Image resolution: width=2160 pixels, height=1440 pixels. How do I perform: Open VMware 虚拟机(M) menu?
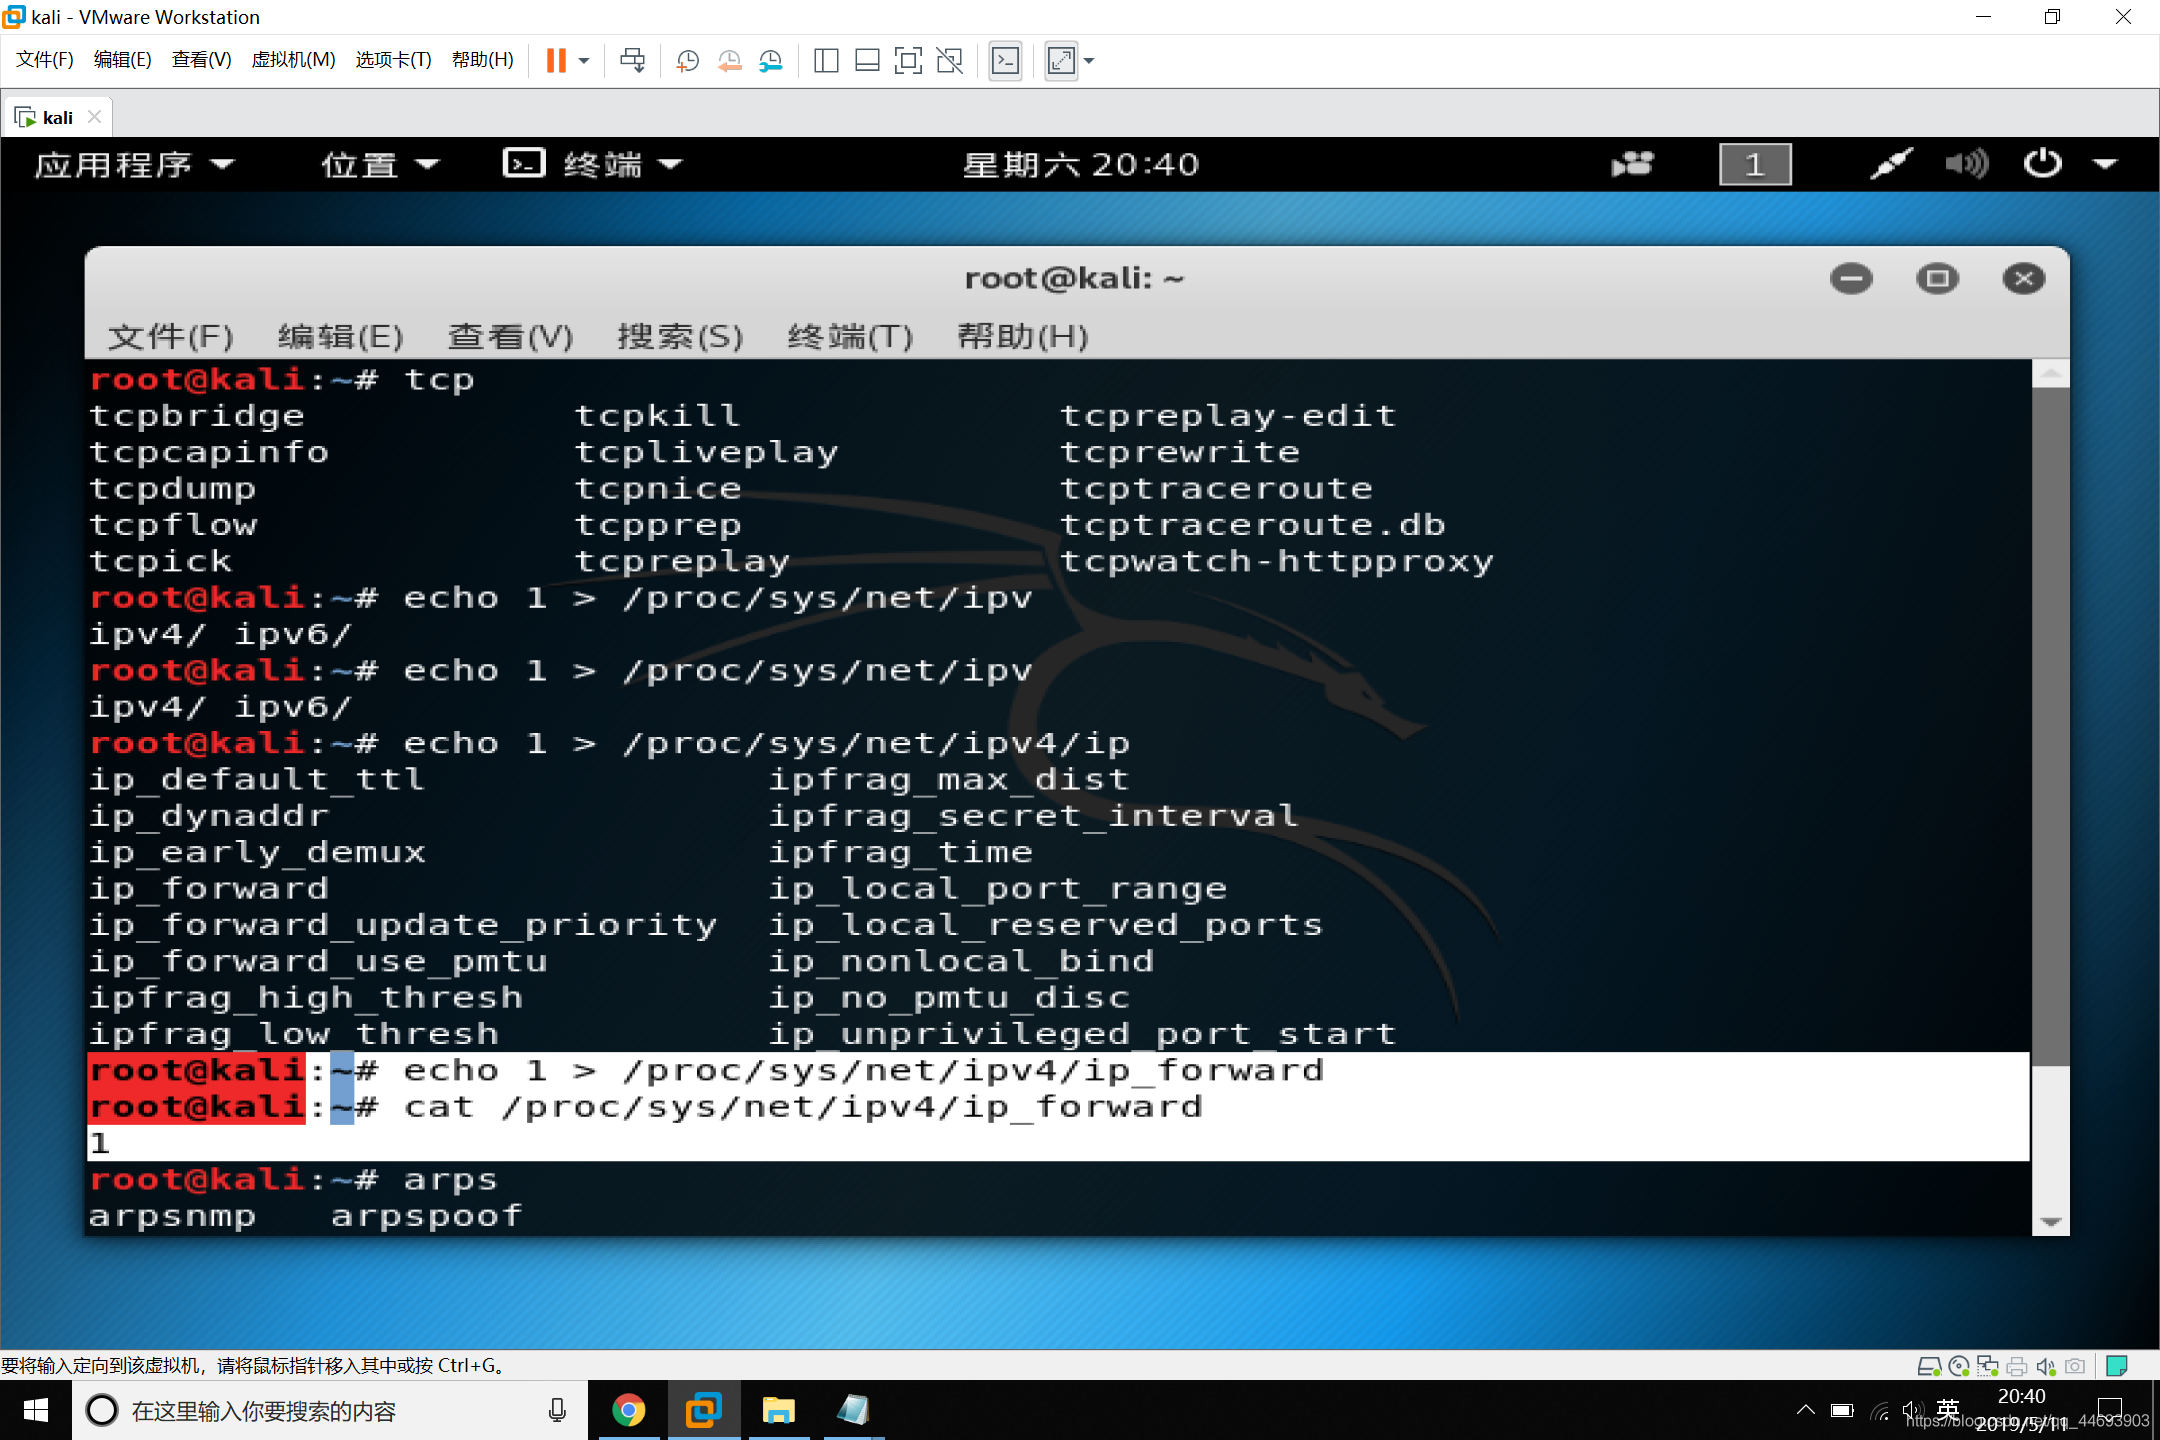click(x=293, y=60)
